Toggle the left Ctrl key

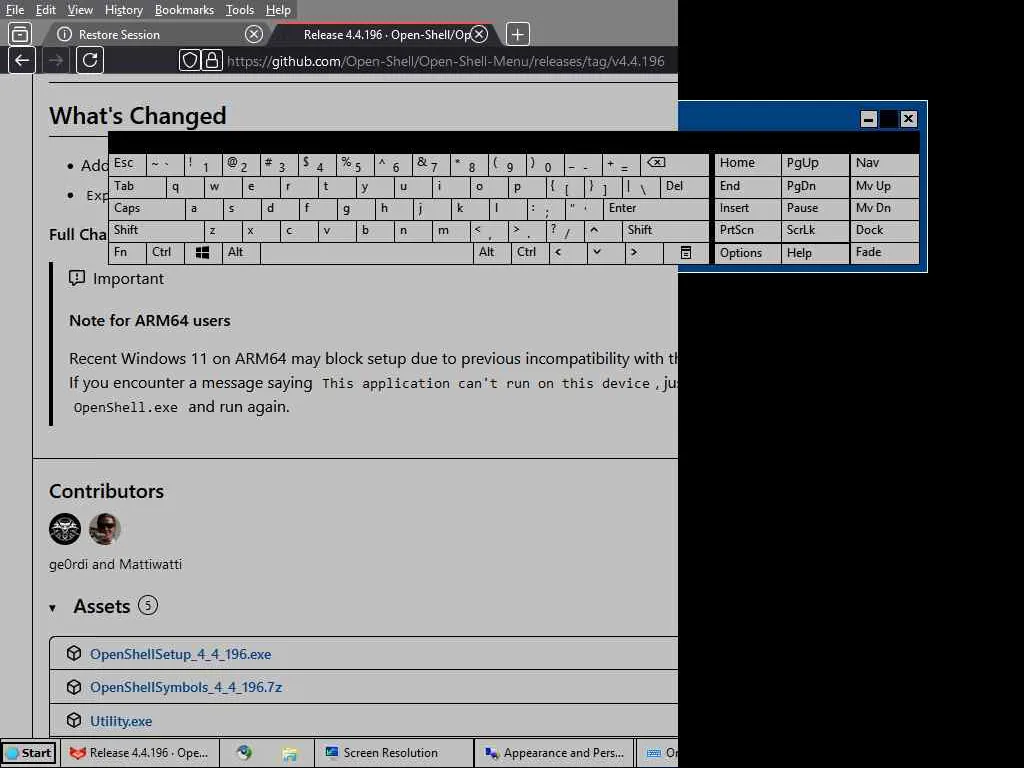point(165,253)
